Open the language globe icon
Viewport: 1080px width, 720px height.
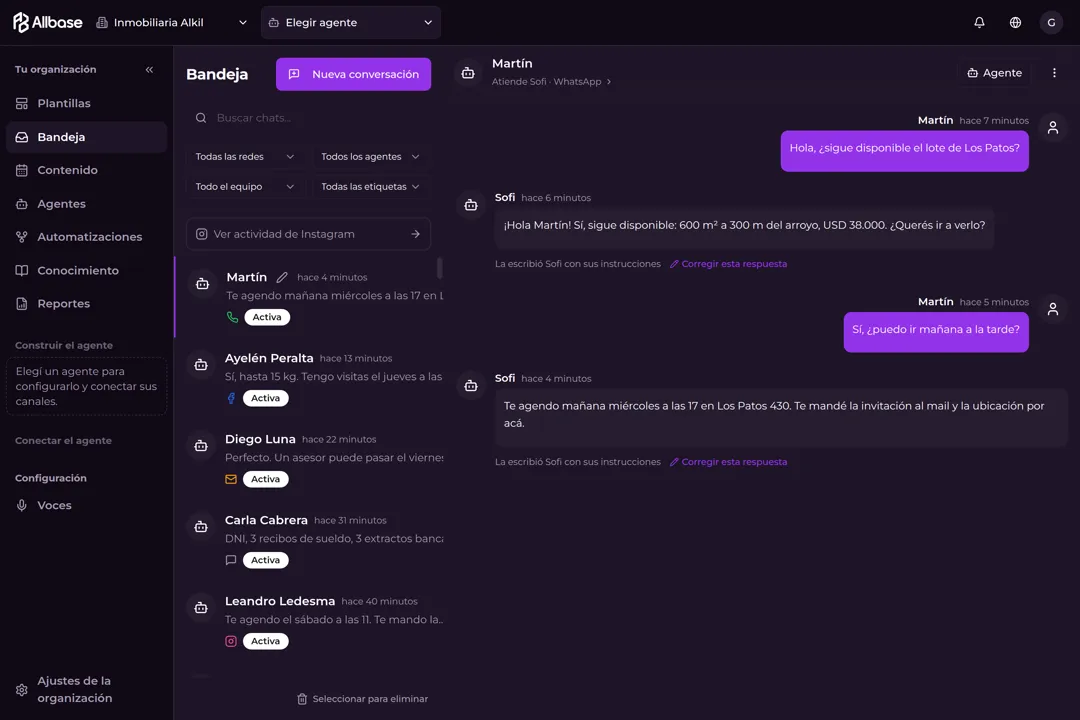(x=1015, y=23)
